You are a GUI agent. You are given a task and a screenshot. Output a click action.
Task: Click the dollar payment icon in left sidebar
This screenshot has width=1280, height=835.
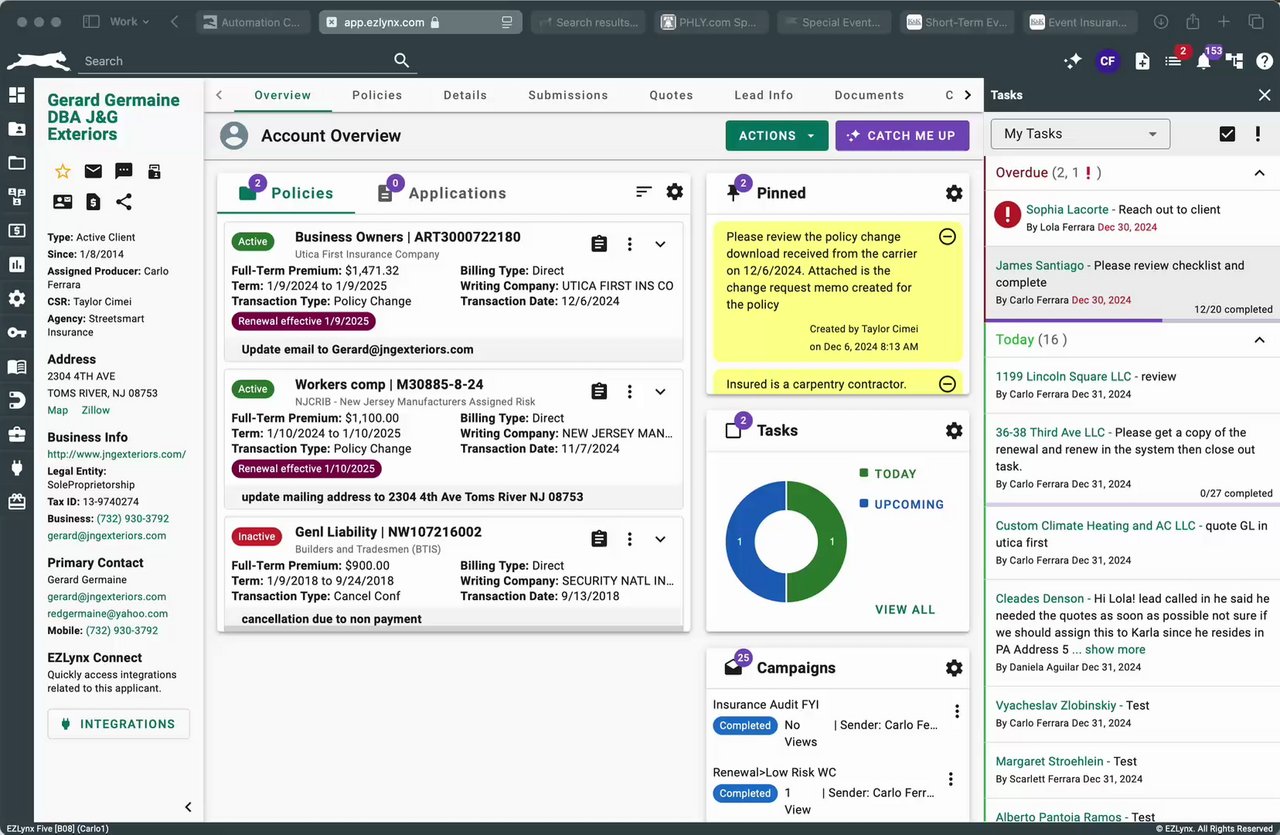click(17, 231)
